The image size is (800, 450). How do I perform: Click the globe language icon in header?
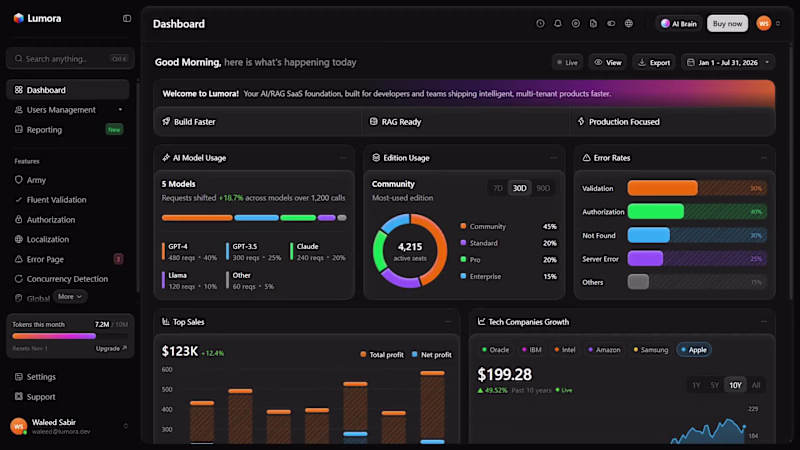click(x=629, y=23)
